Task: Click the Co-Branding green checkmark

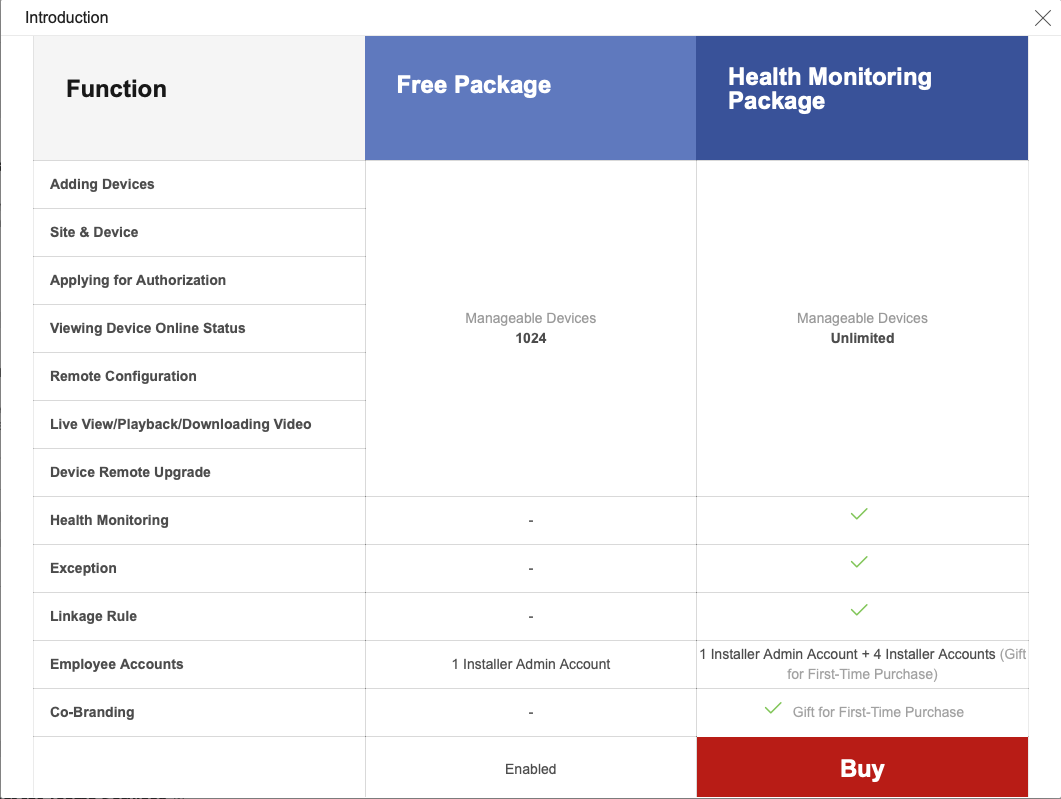Action: pos(773,708)
